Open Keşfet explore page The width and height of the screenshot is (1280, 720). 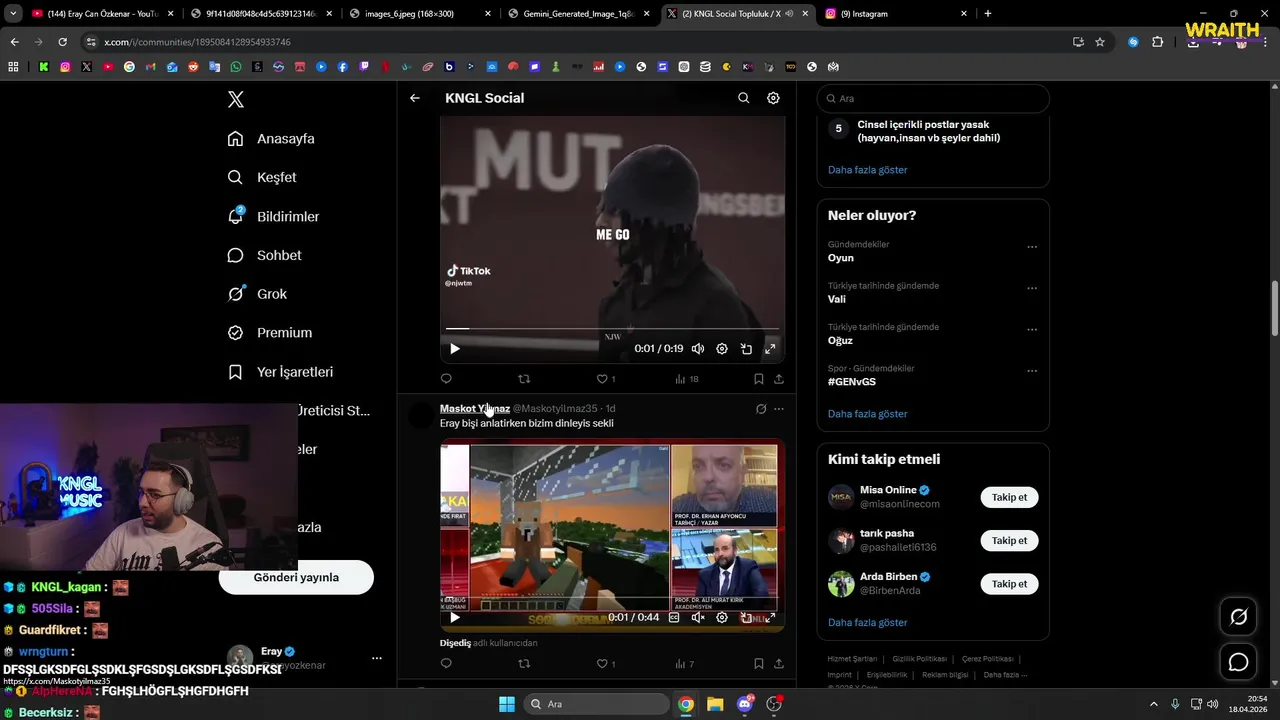tap(262, 177)
